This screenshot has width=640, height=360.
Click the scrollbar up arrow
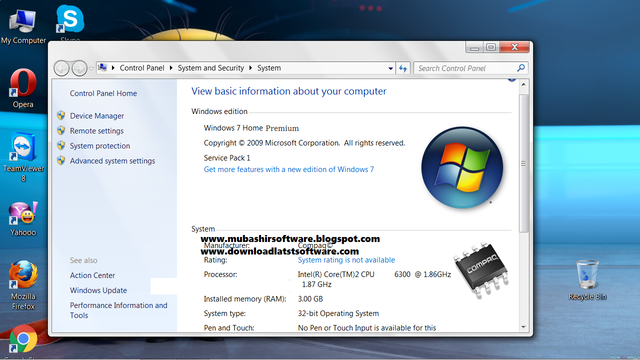(x=524, y=84)
